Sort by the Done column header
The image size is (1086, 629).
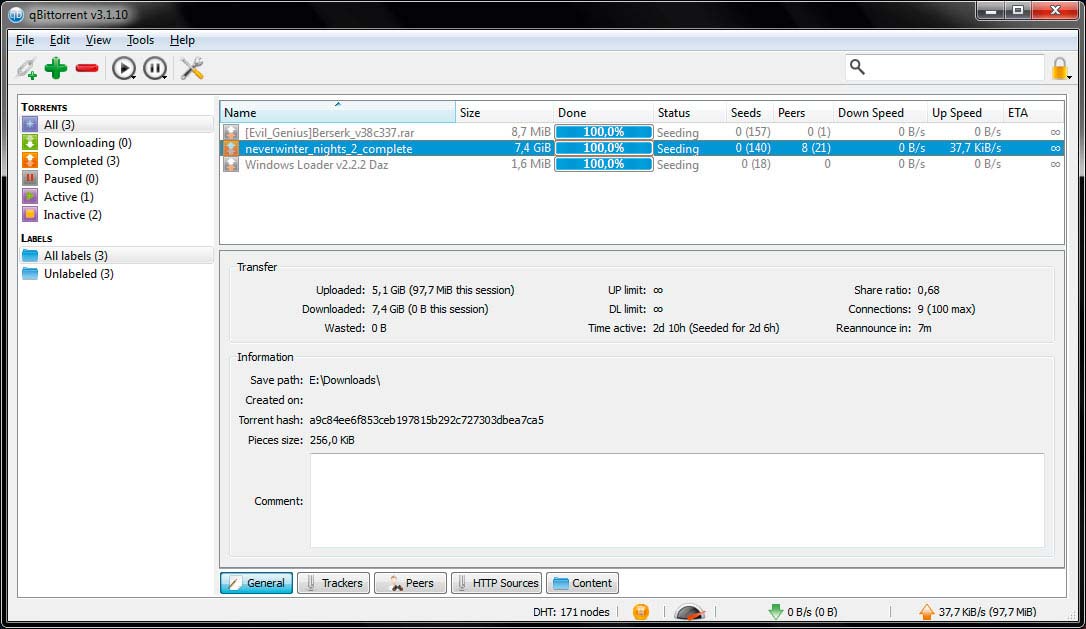tap(603, 112)
